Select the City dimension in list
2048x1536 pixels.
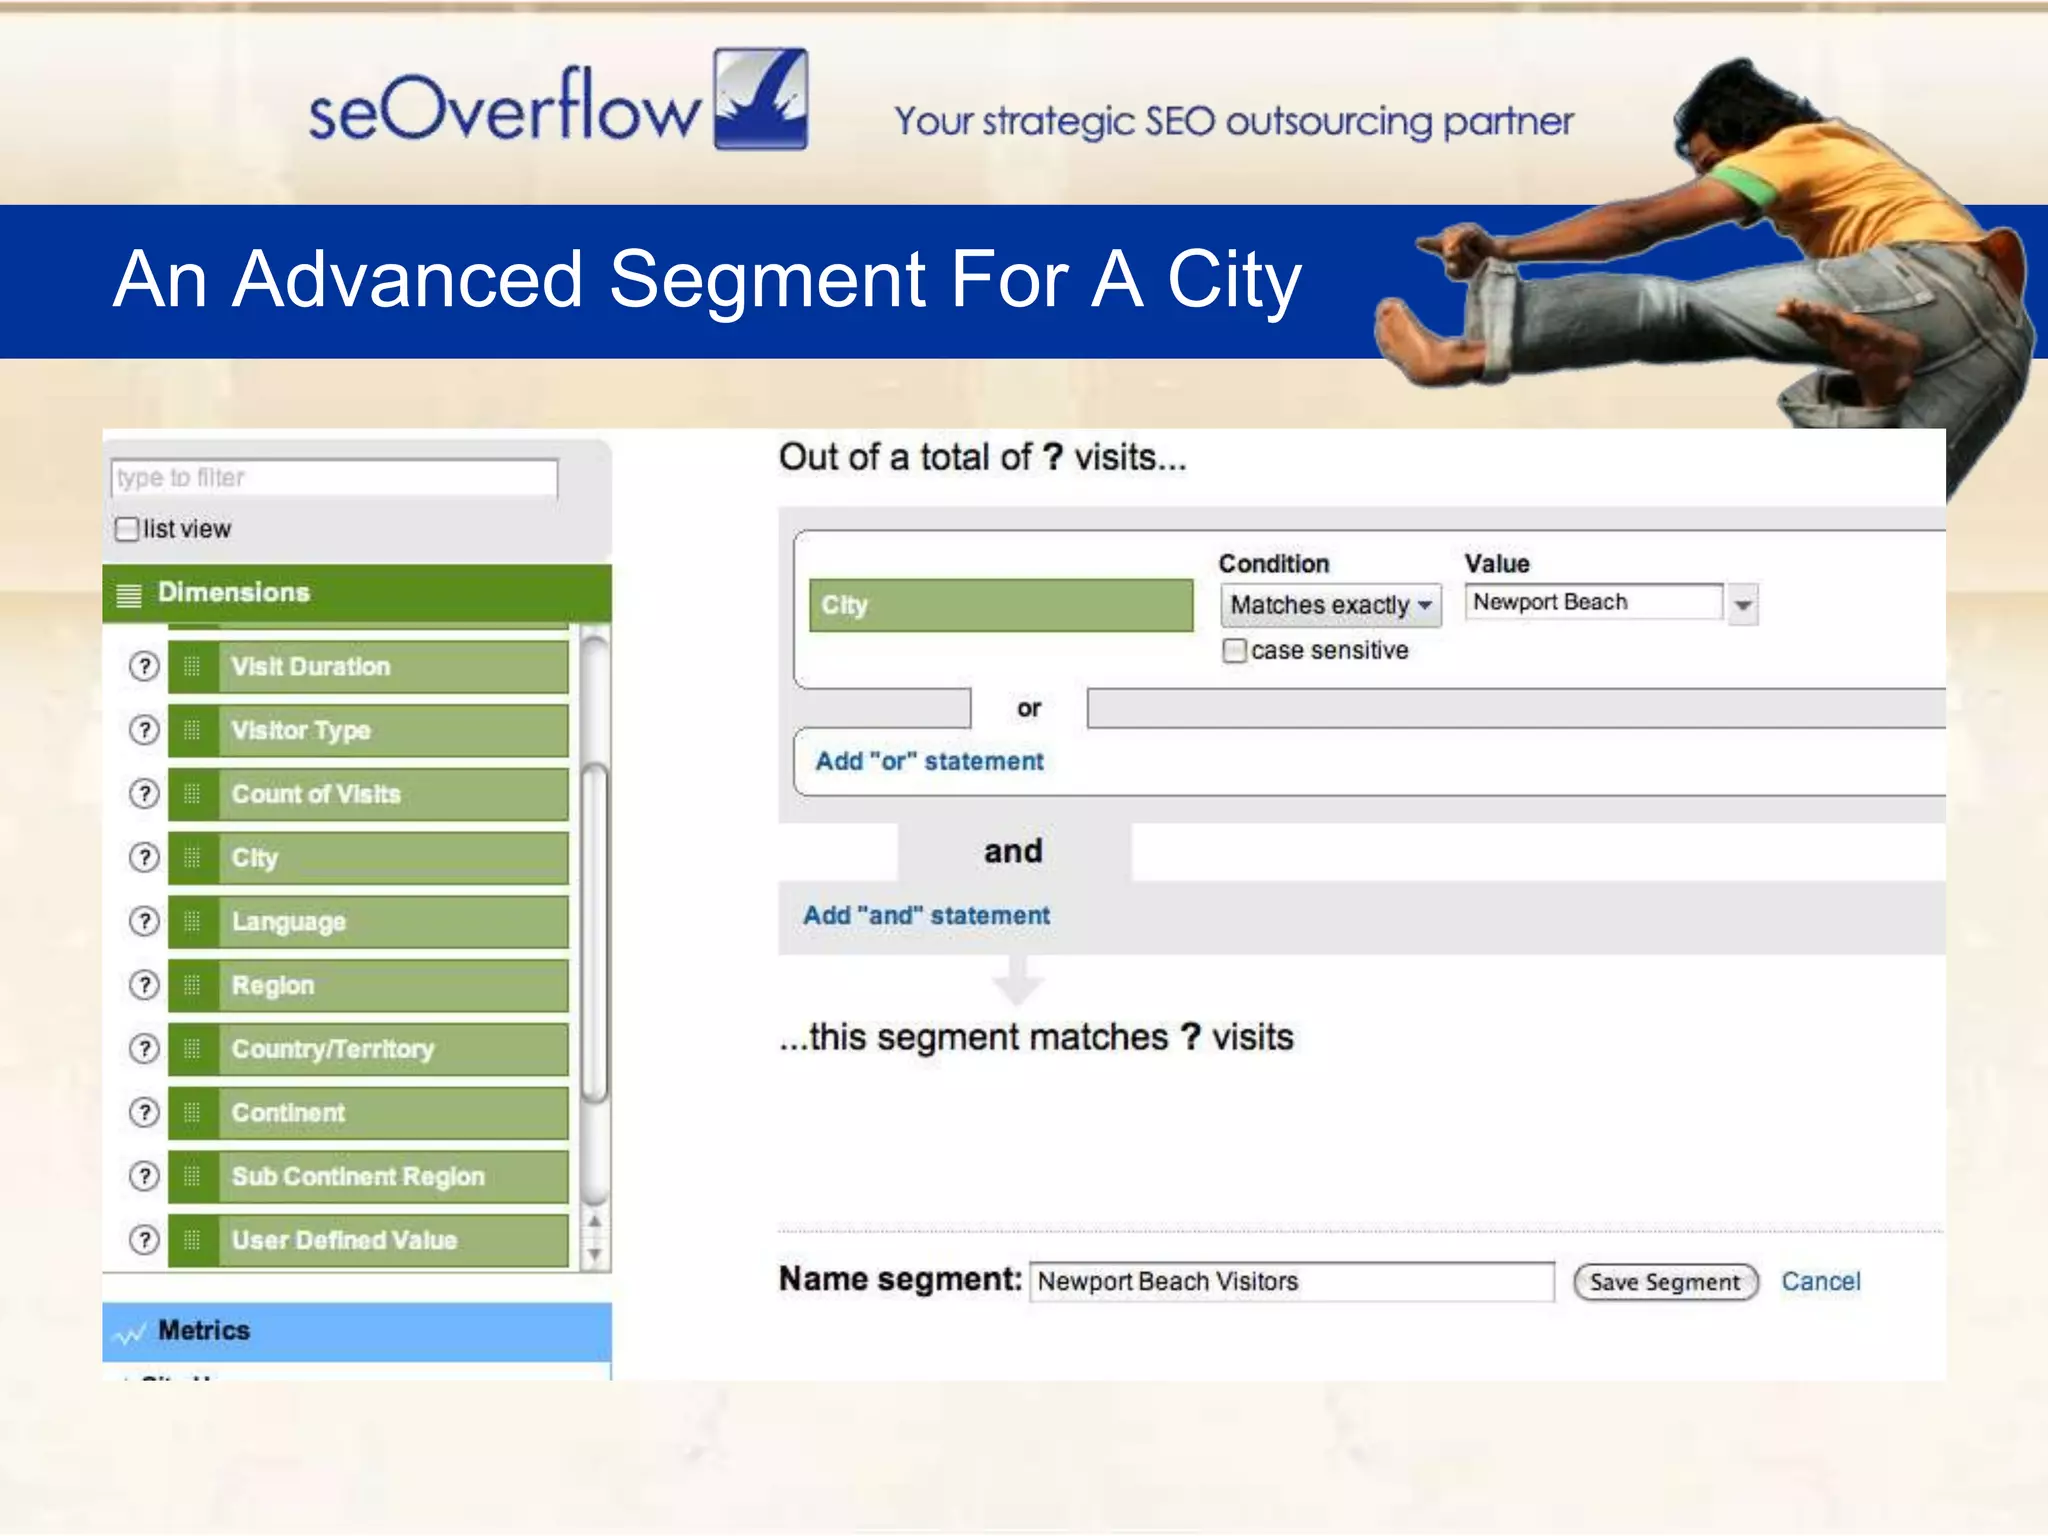(368, 857)
